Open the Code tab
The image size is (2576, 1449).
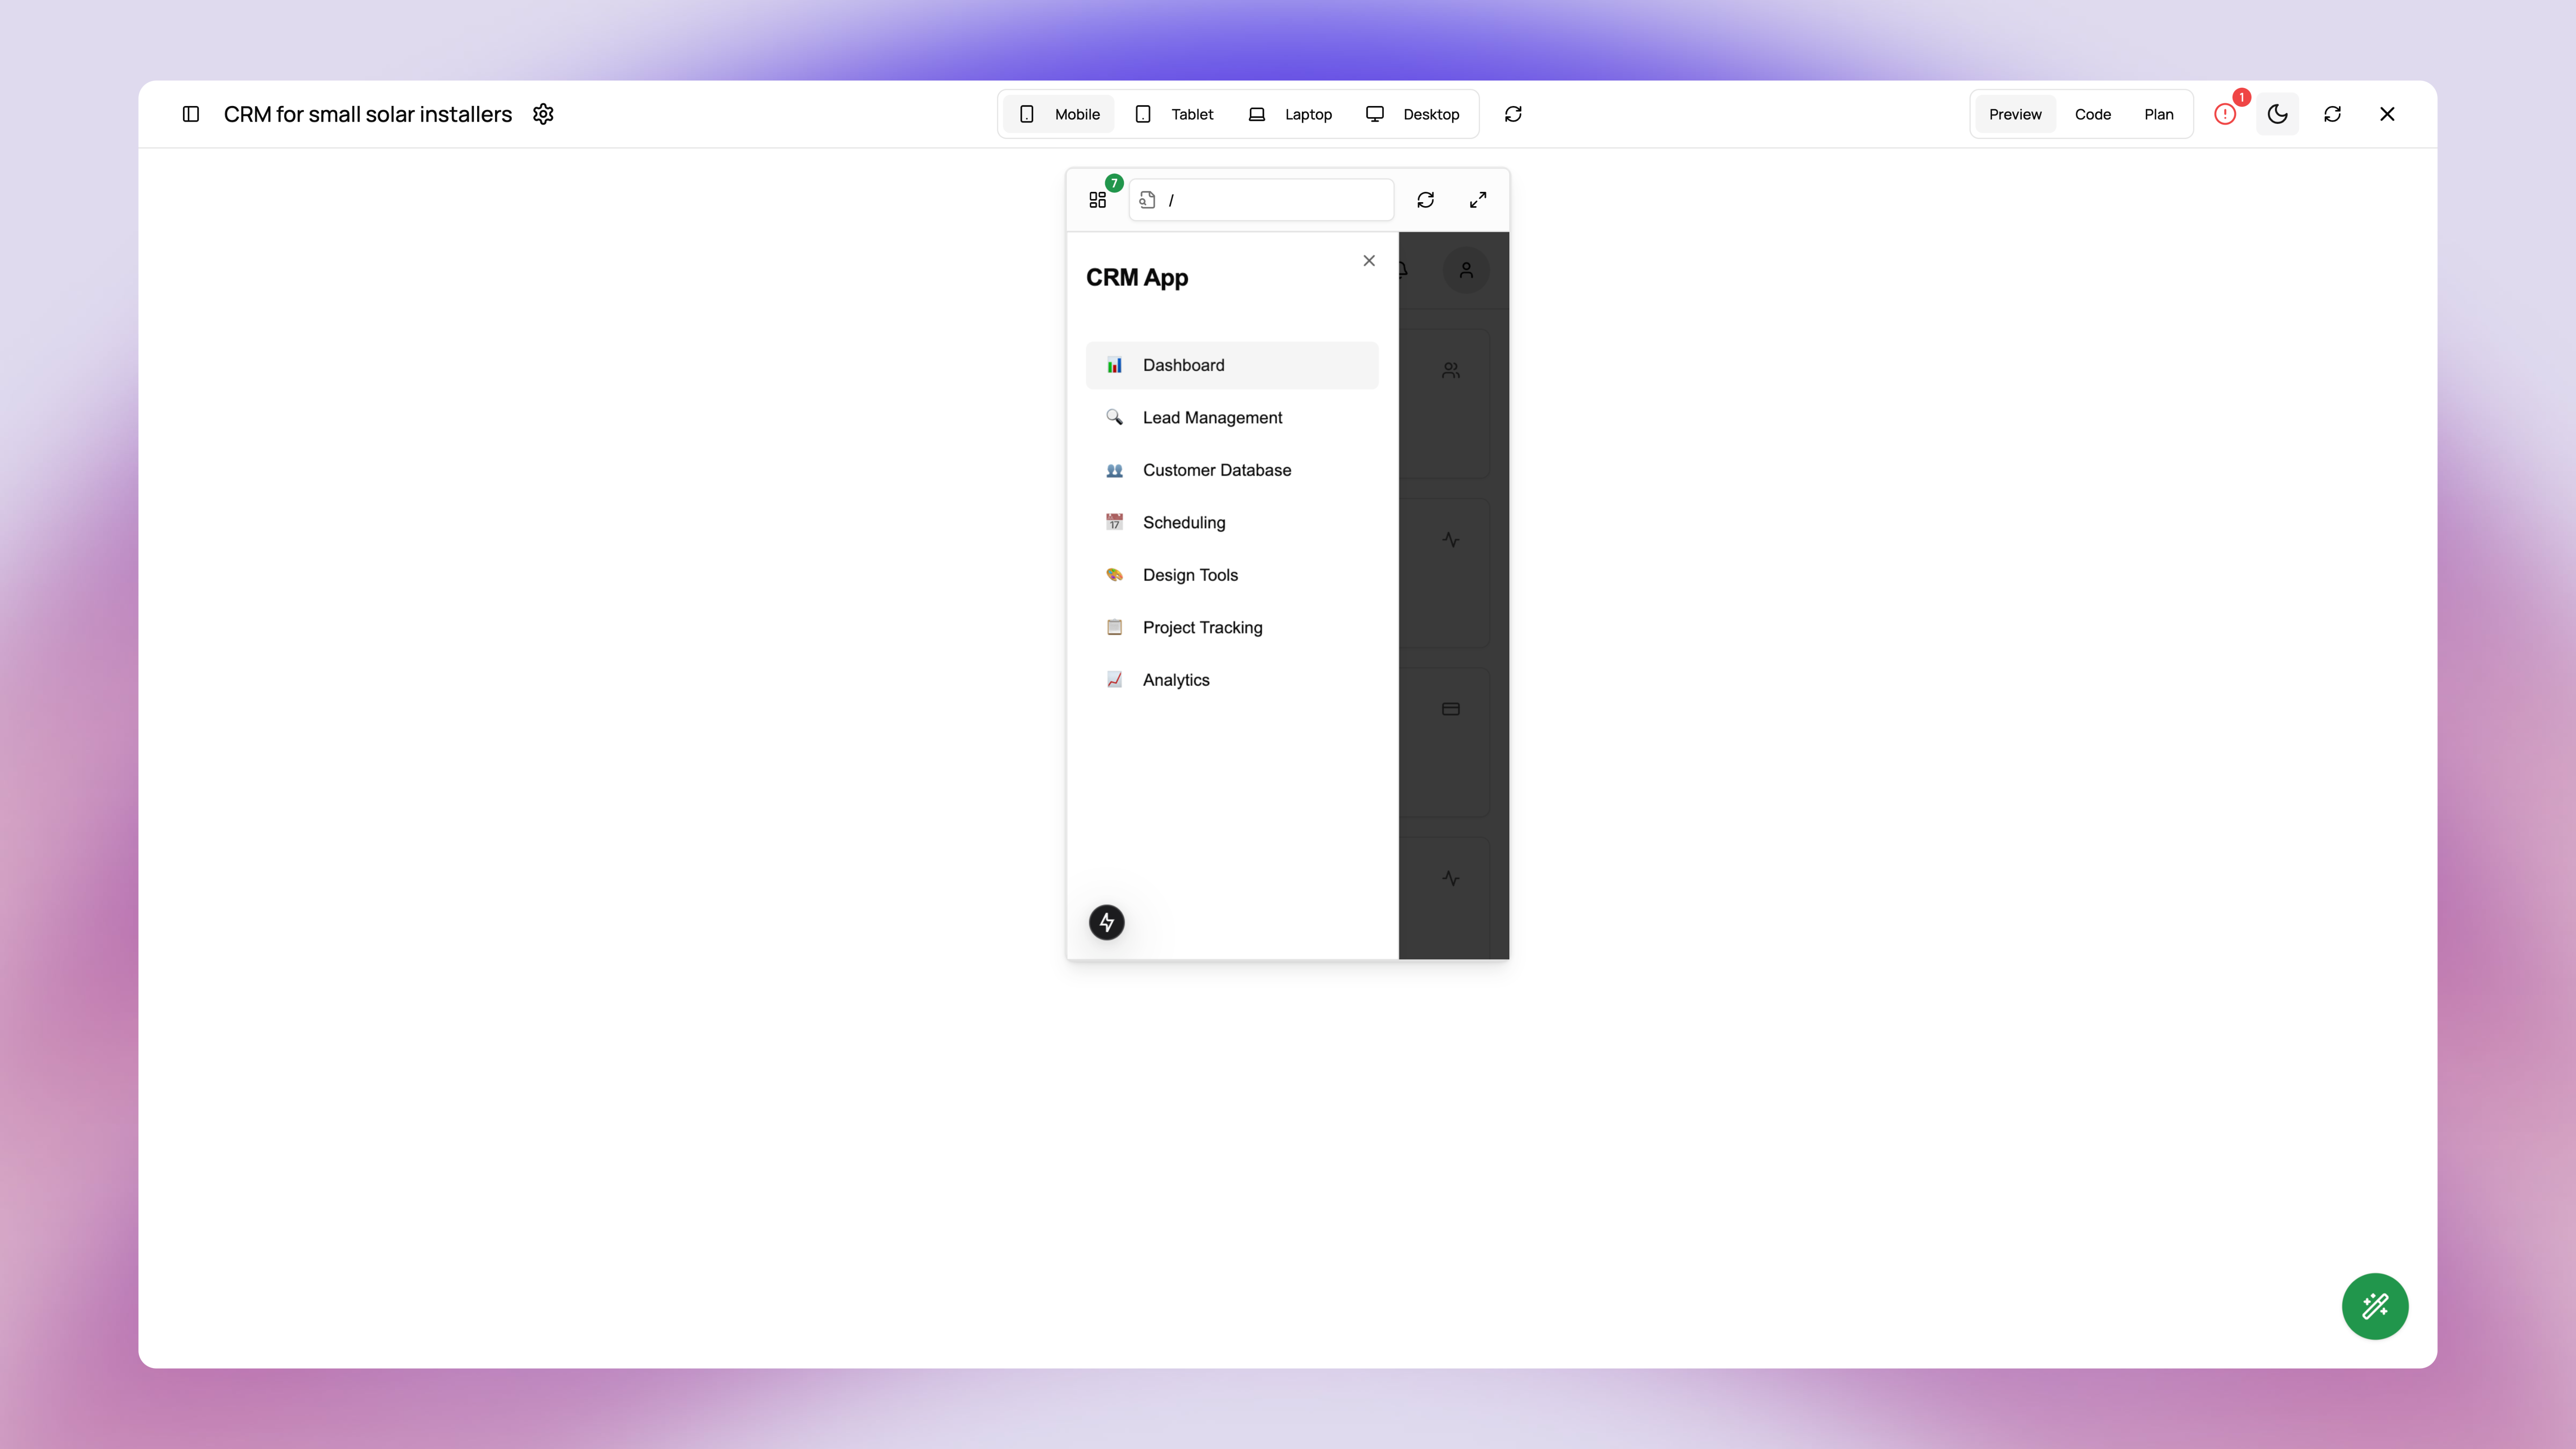pos(2092,114)
